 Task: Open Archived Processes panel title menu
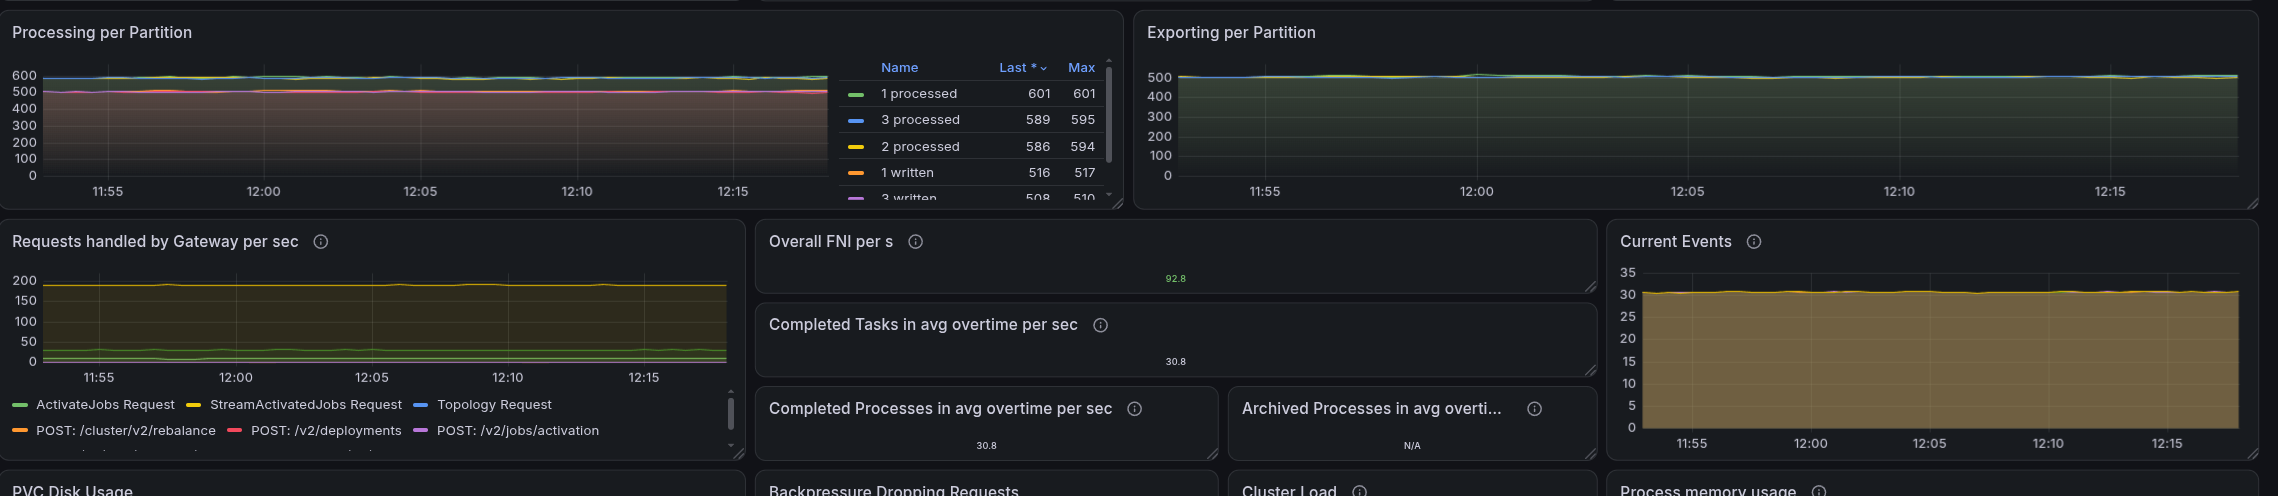1371,409
